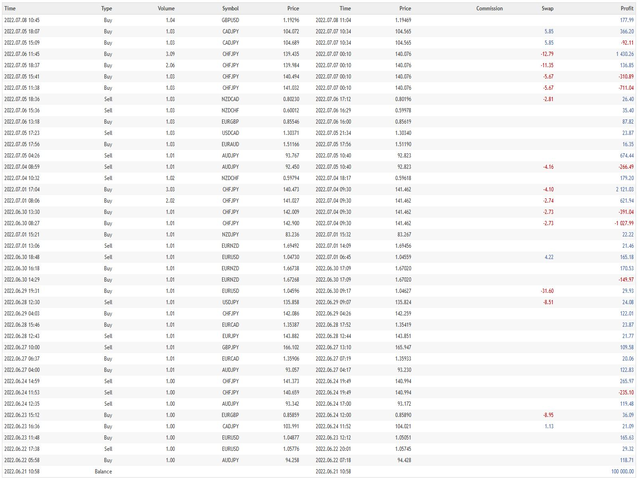Screen dimensions: 640x480
Task: Select the GBPJPY symbol cell
Action: click(230, 347)
